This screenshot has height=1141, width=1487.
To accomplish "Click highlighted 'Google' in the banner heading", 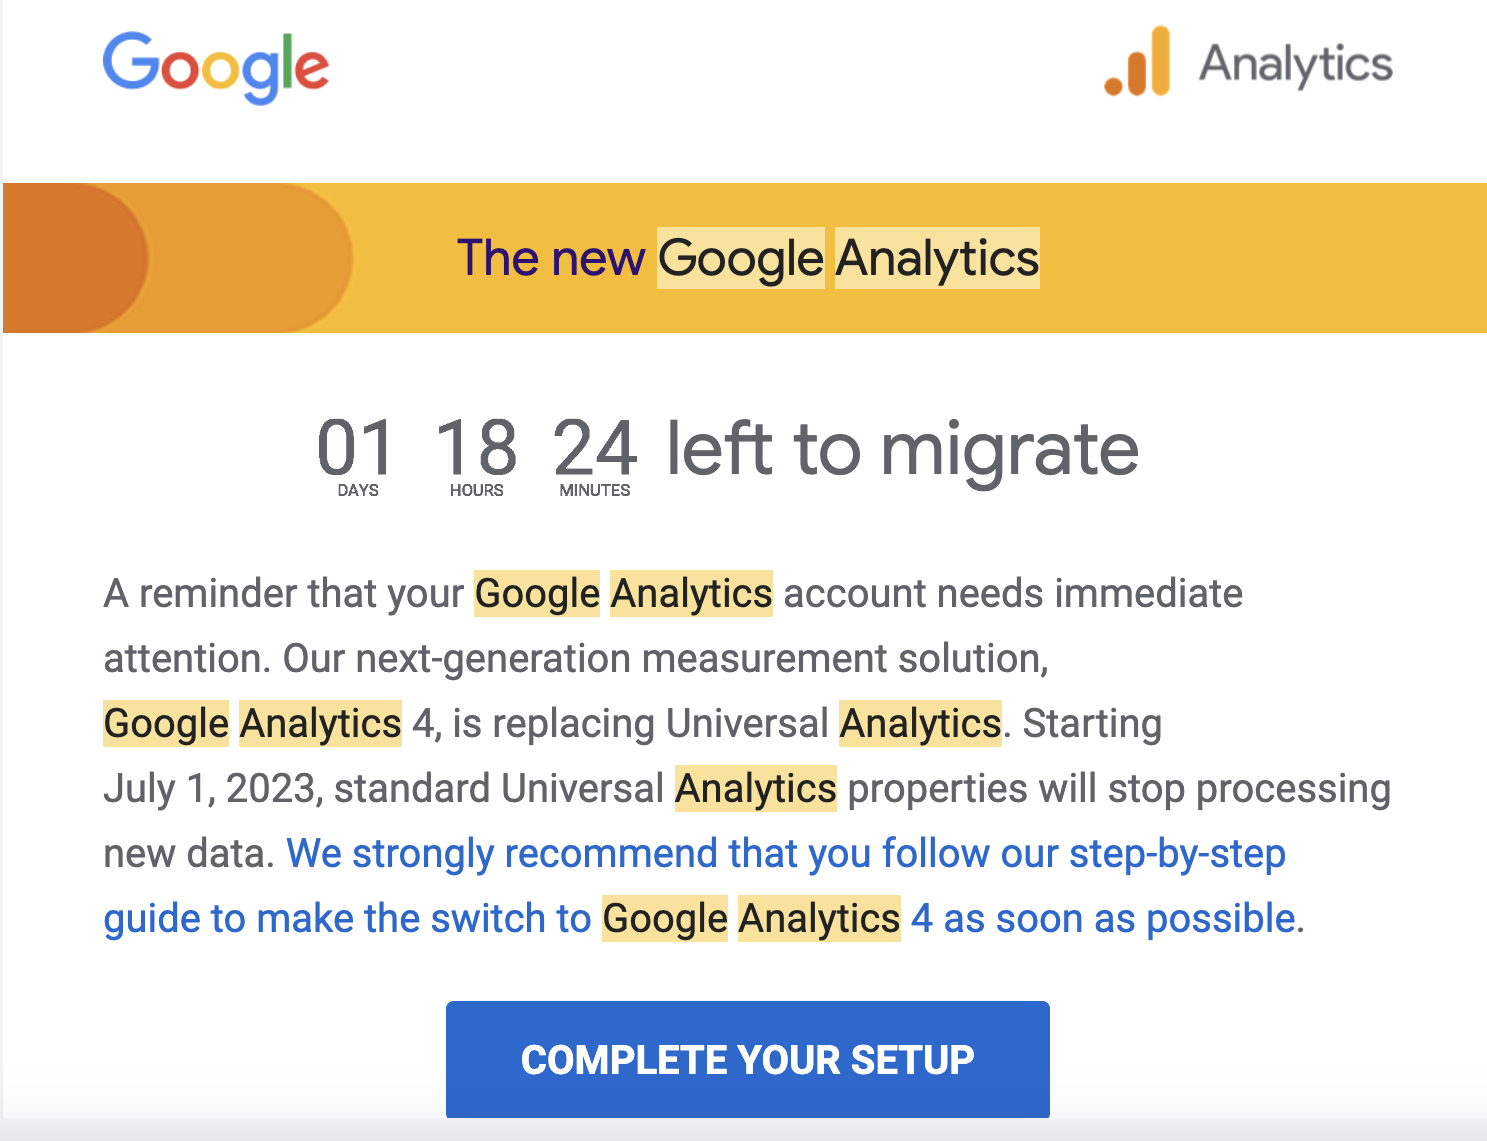I will [x=741, y=258].
